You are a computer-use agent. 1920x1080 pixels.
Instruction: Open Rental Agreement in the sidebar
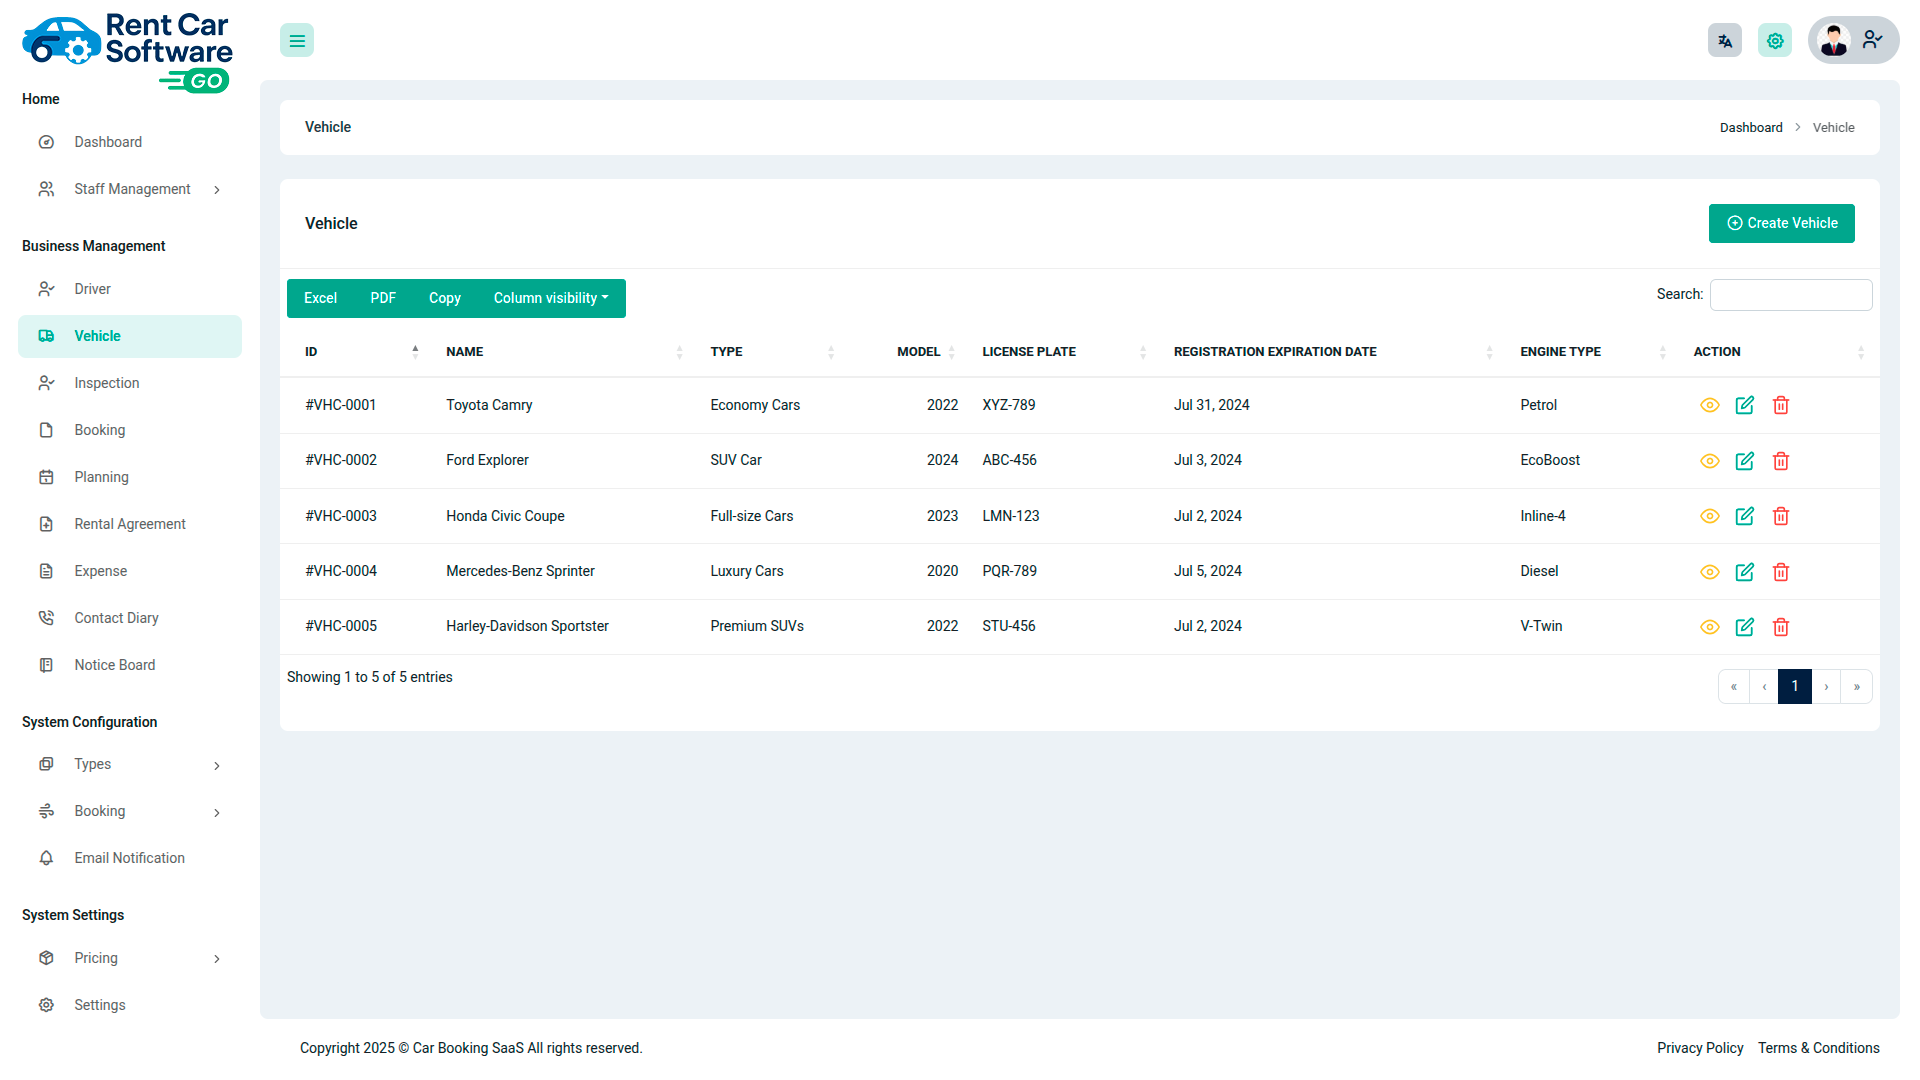[x=130, y=524]
